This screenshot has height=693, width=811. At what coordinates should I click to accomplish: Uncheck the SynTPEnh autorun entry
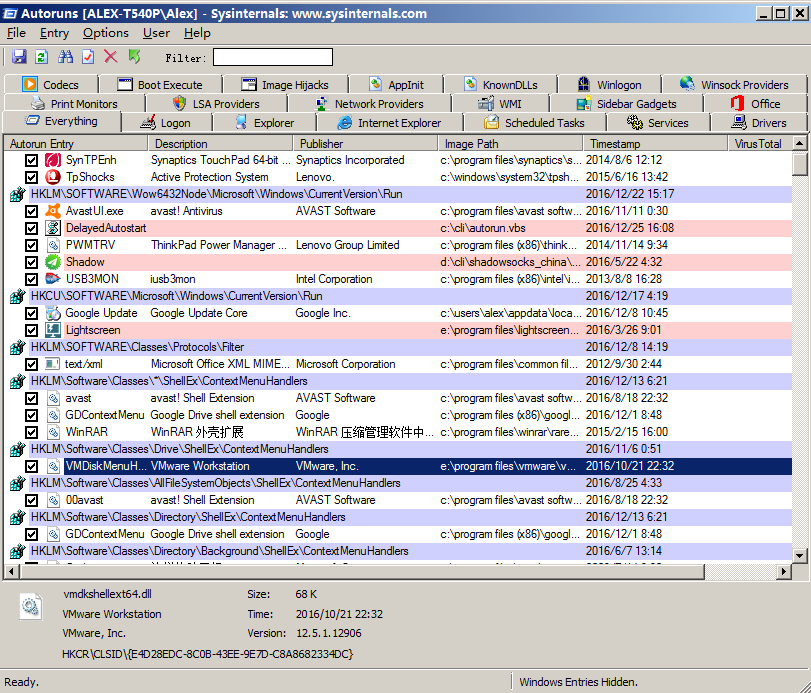point(32,160)
